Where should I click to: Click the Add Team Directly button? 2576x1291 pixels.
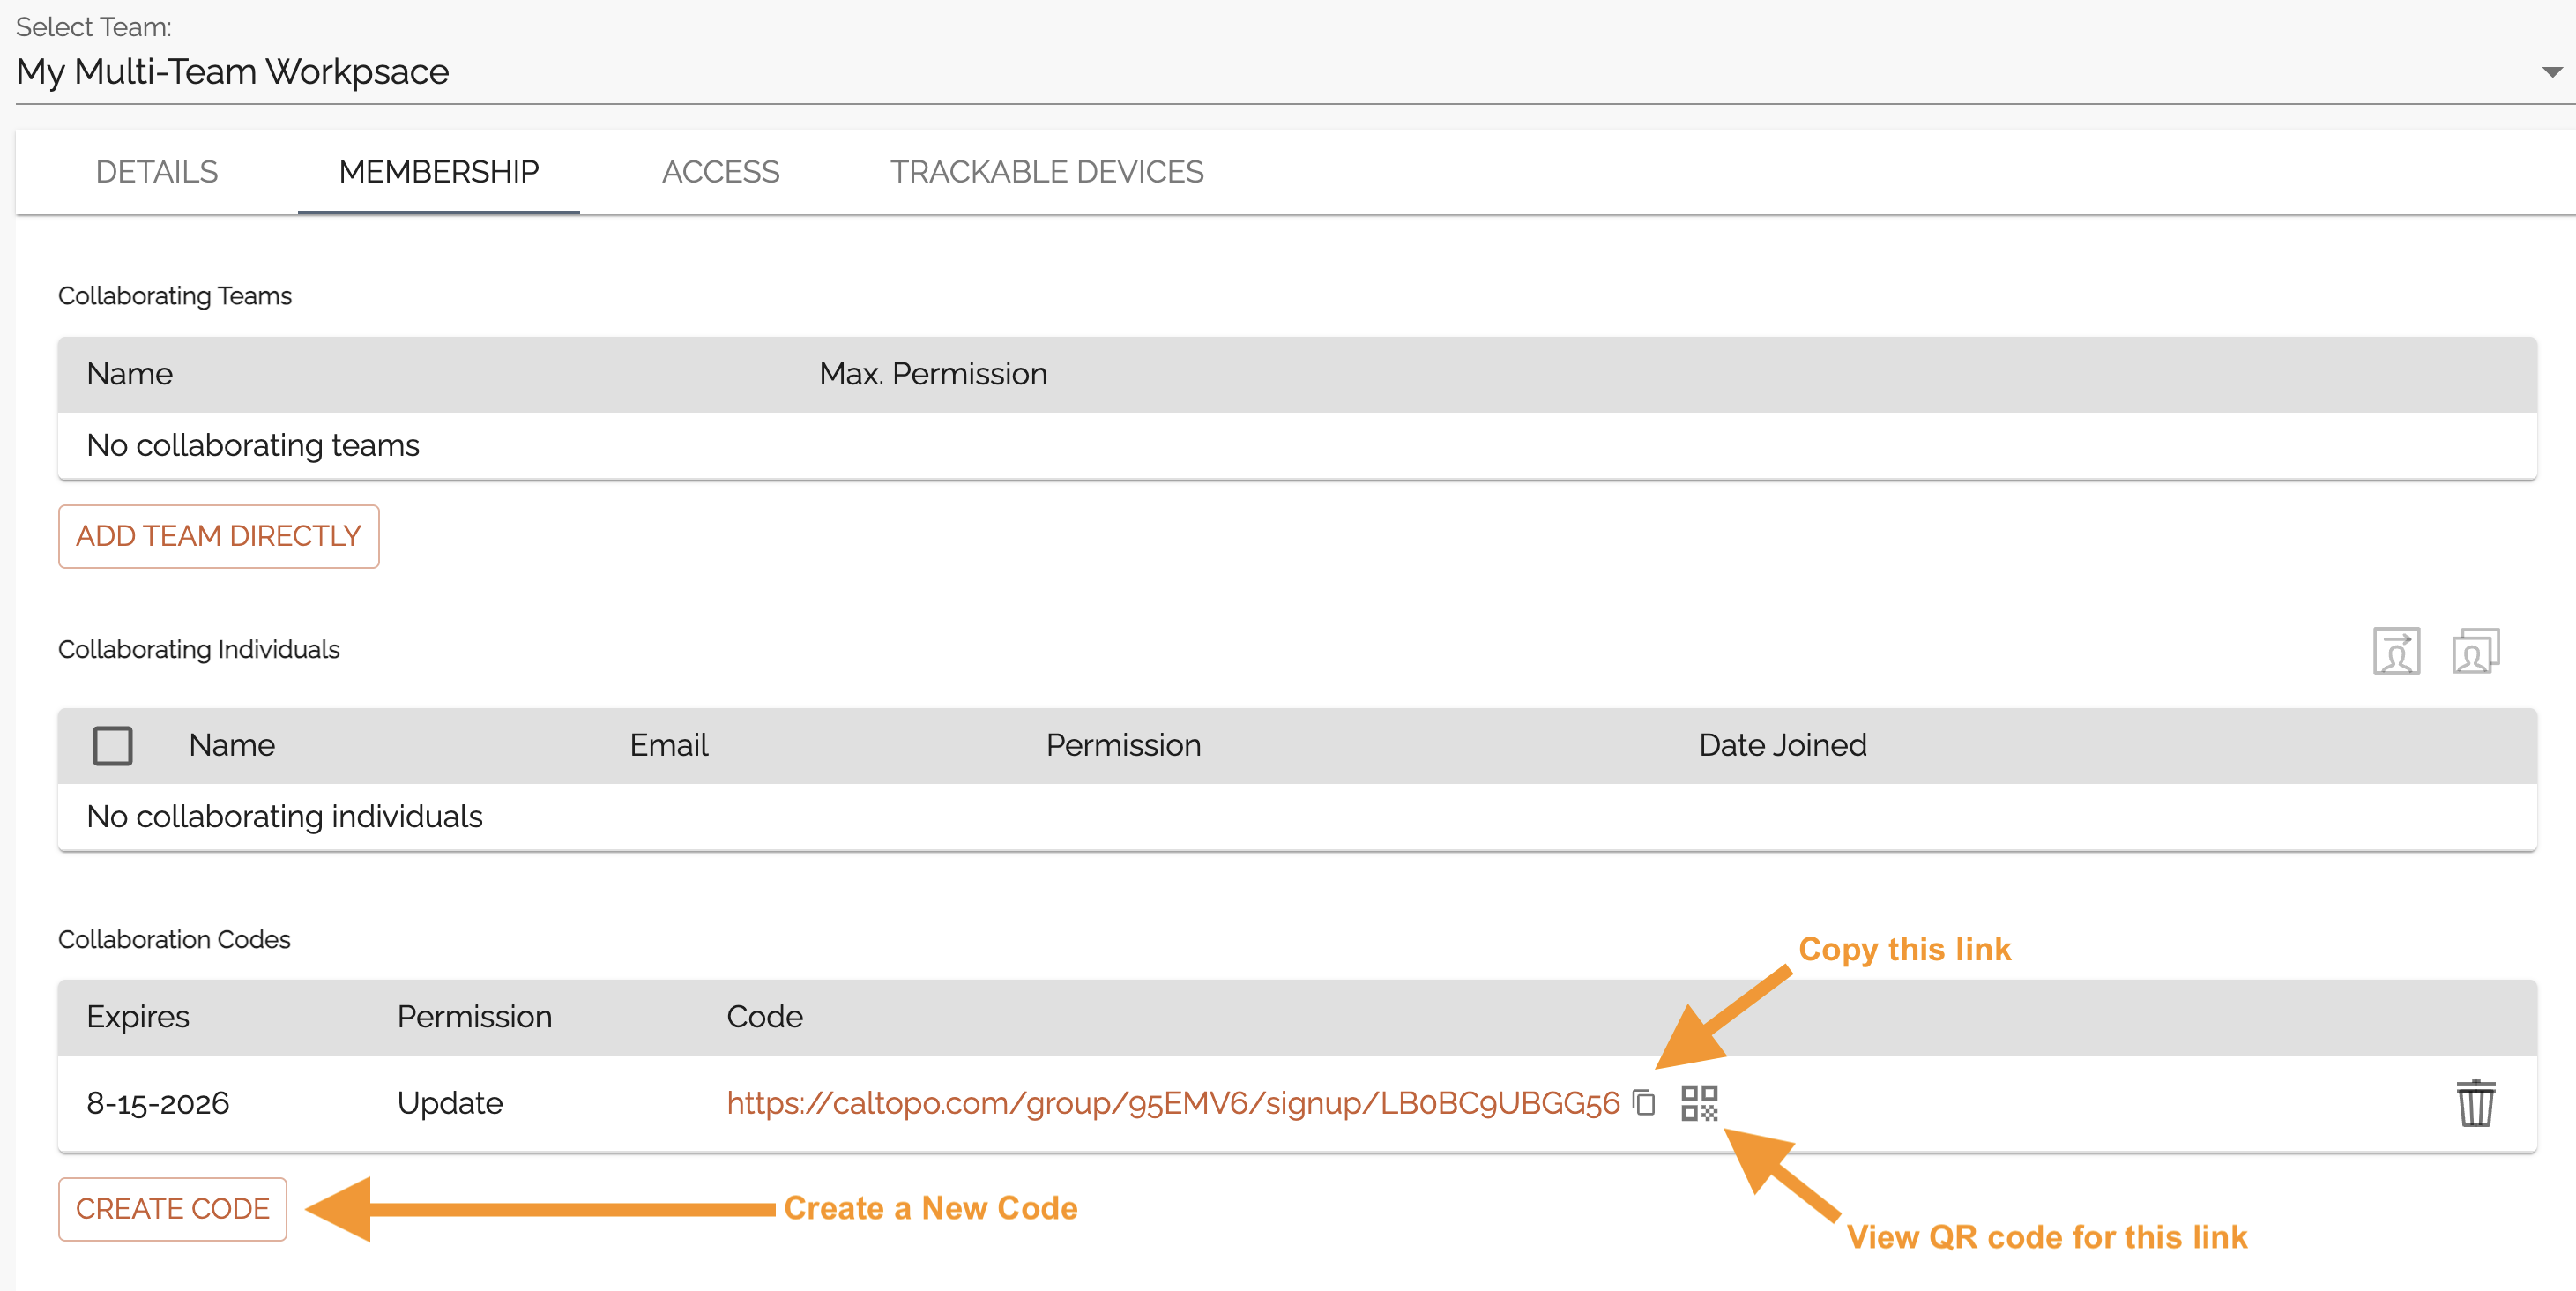tap(219, 536)
